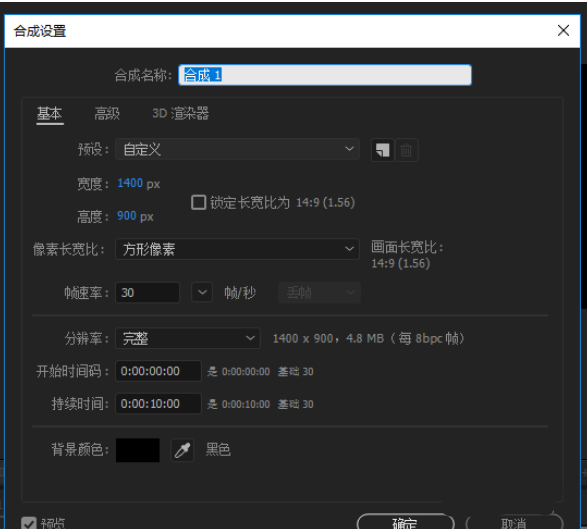Click the delete preset trash icon
The width and height of the screenshot is (587, 529).
[407, 150]
